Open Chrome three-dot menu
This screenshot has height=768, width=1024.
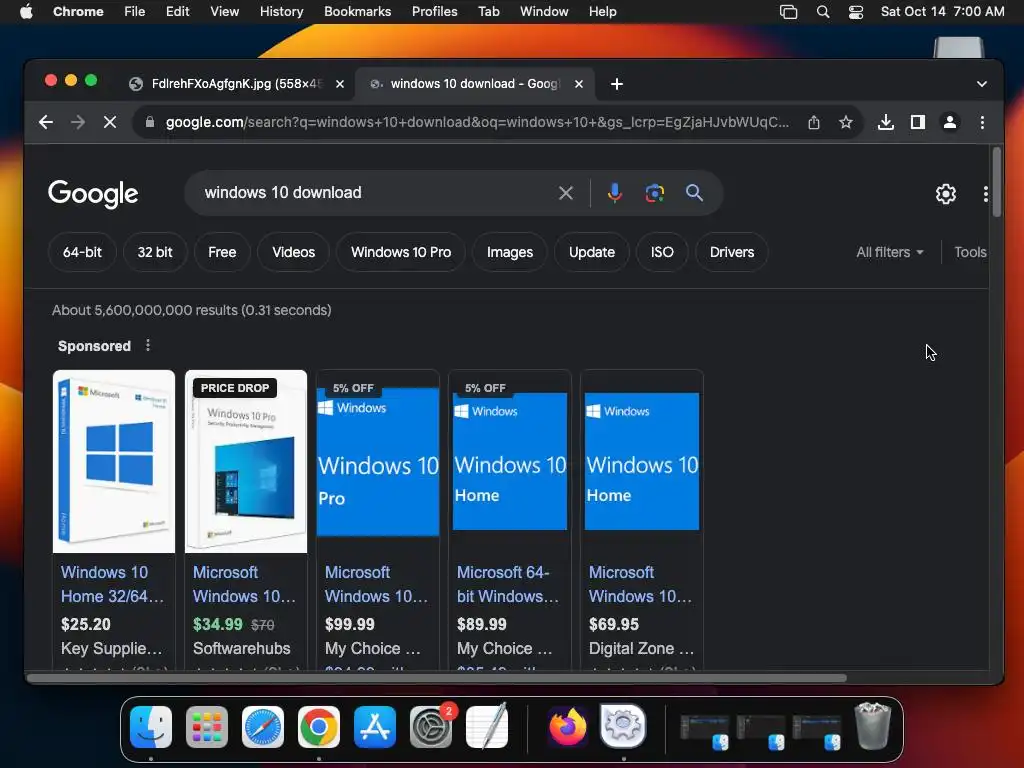[982, 122]
